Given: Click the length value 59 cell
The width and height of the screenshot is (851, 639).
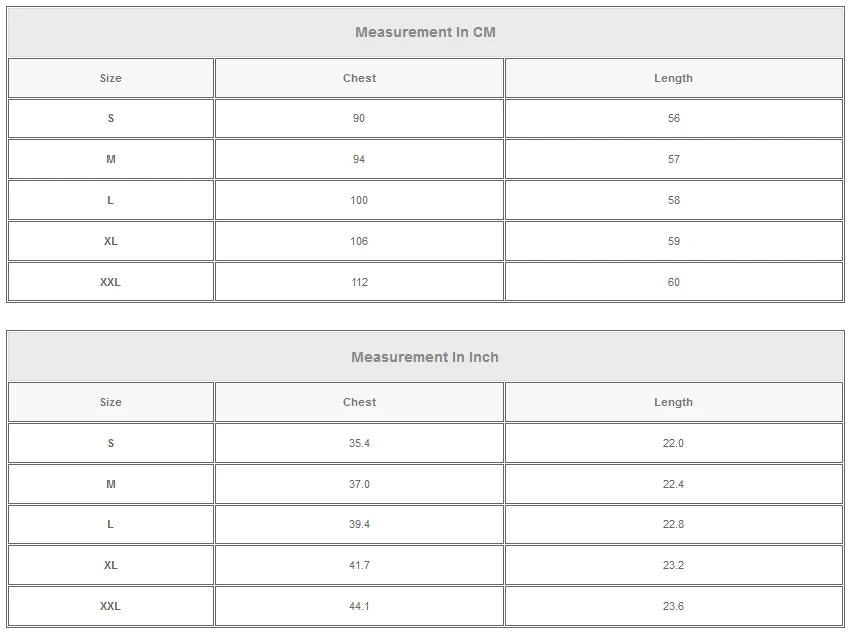Looking at the screenshot, I should coord(673,241).
